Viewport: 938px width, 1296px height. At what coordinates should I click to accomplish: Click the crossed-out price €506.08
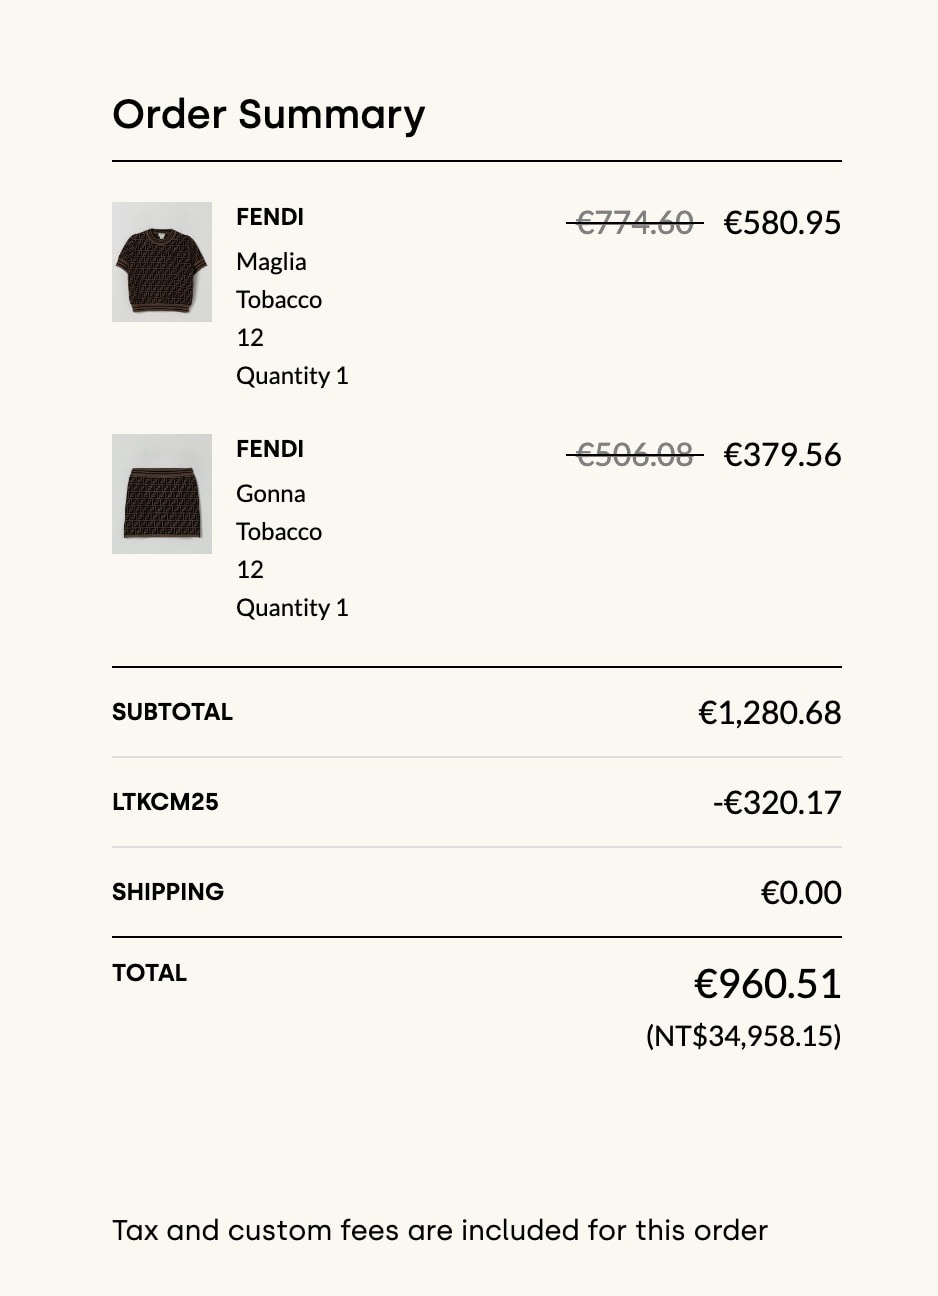(635, 454)
